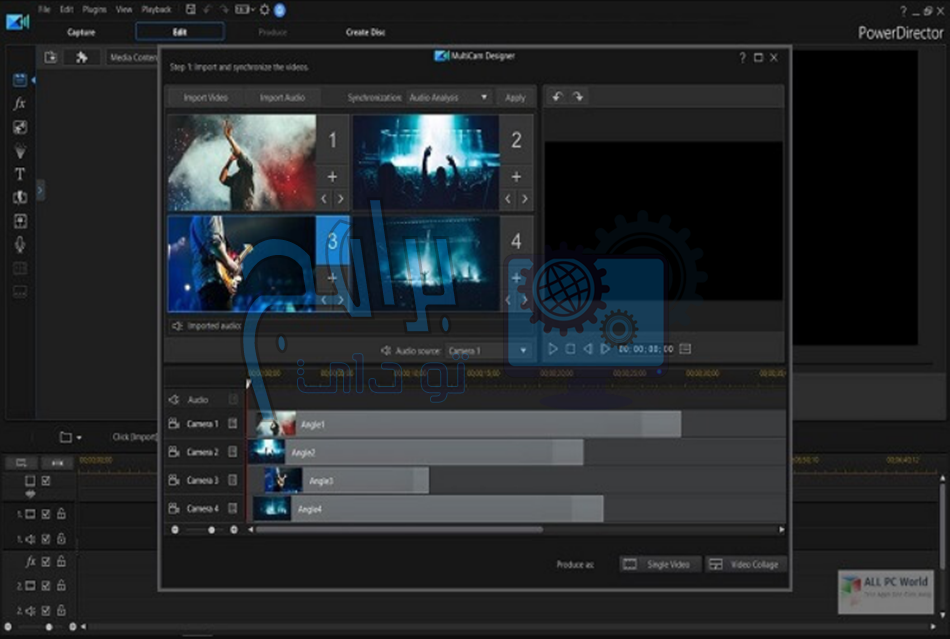Open the Plugins menu

[x=95, y=9]
